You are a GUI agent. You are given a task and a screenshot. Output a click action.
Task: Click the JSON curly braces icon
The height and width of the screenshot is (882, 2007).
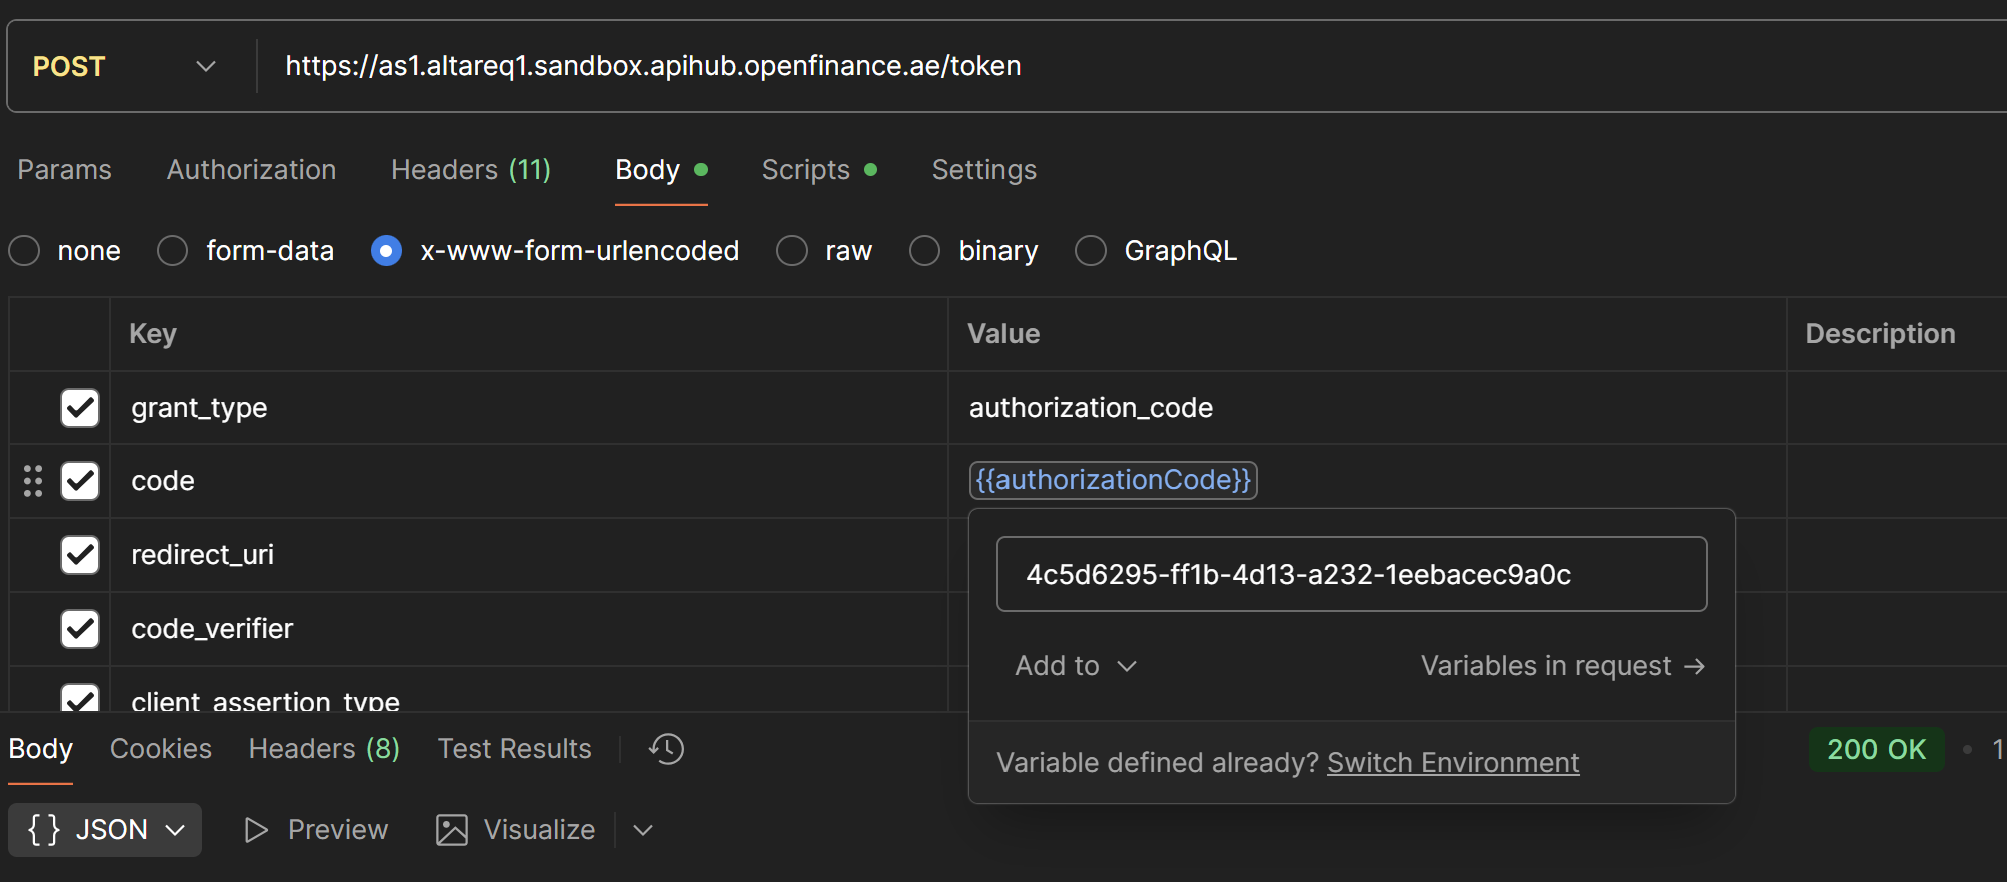tap(44, 830)
